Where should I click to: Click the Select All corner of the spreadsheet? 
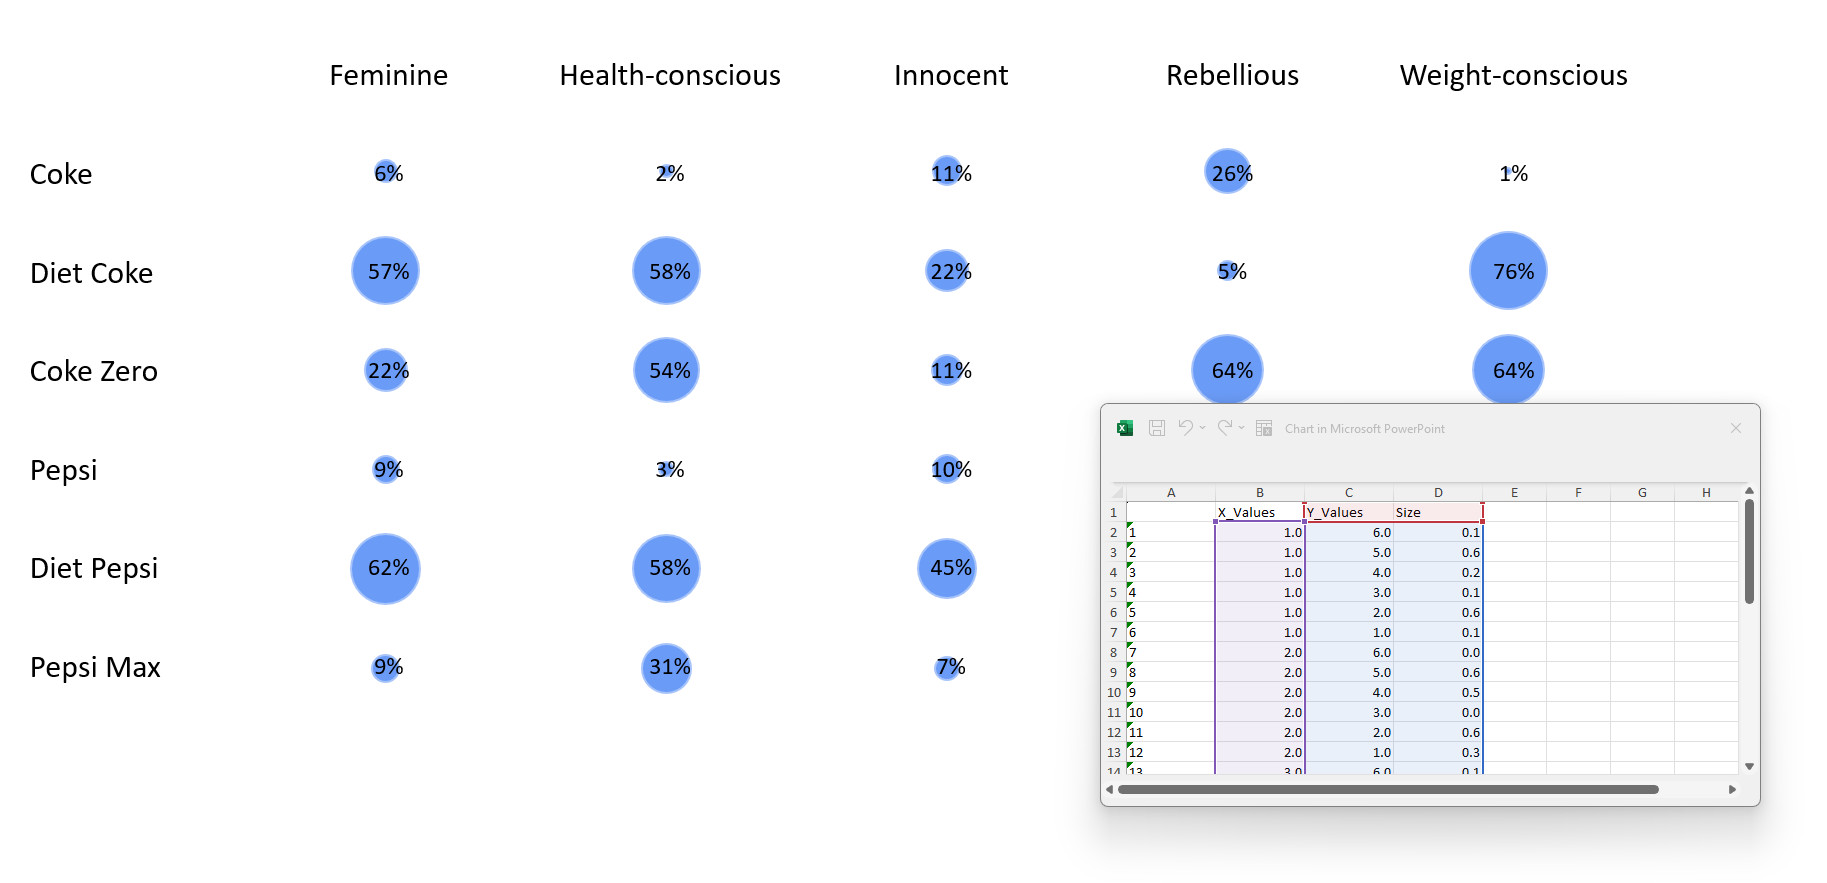(1118, 492)
